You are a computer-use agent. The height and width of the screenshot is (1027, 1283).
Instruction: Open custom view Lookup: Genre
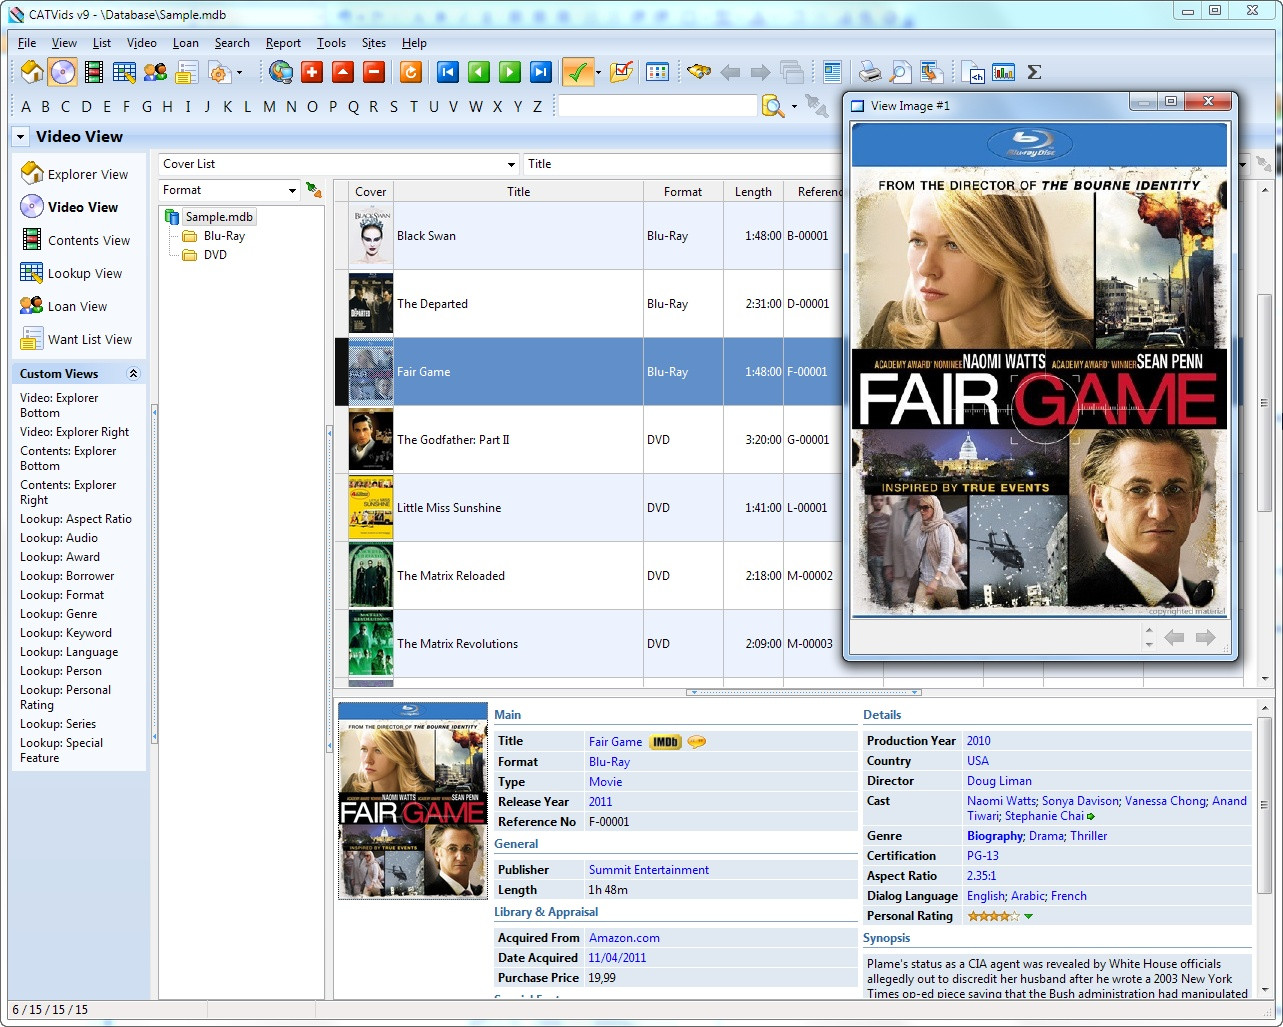[59, 614]
